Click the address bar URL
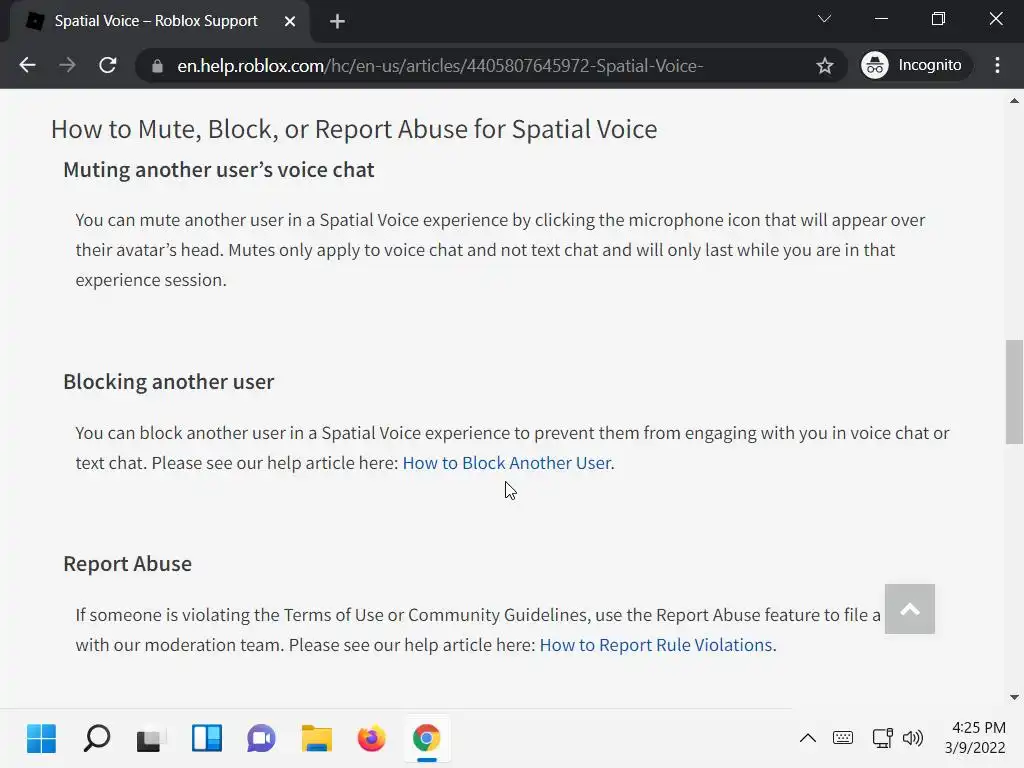This screenshot has height=768, width=1024. [440, 66]
